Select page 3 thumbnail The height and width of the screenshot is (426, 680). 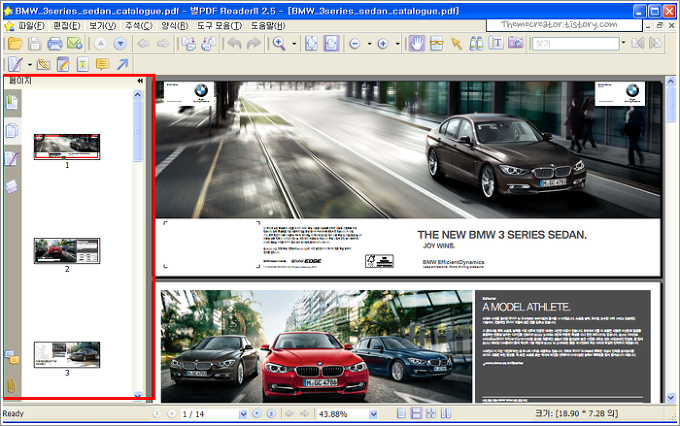67,355
